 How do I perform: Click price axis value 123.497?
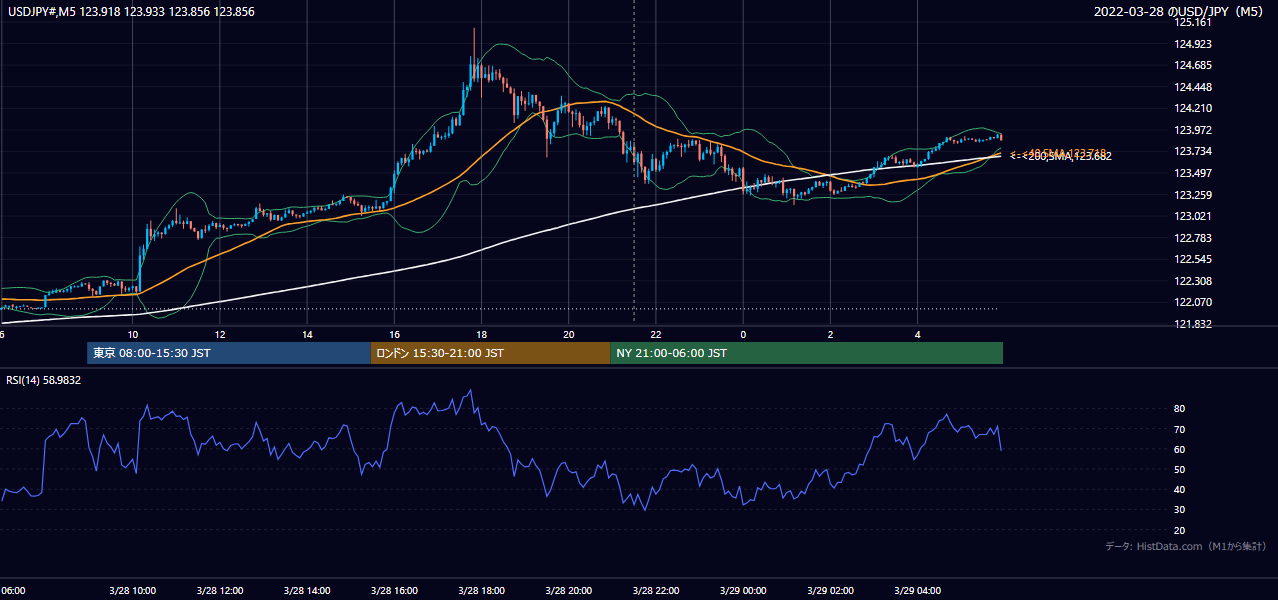coord(1194,173)
